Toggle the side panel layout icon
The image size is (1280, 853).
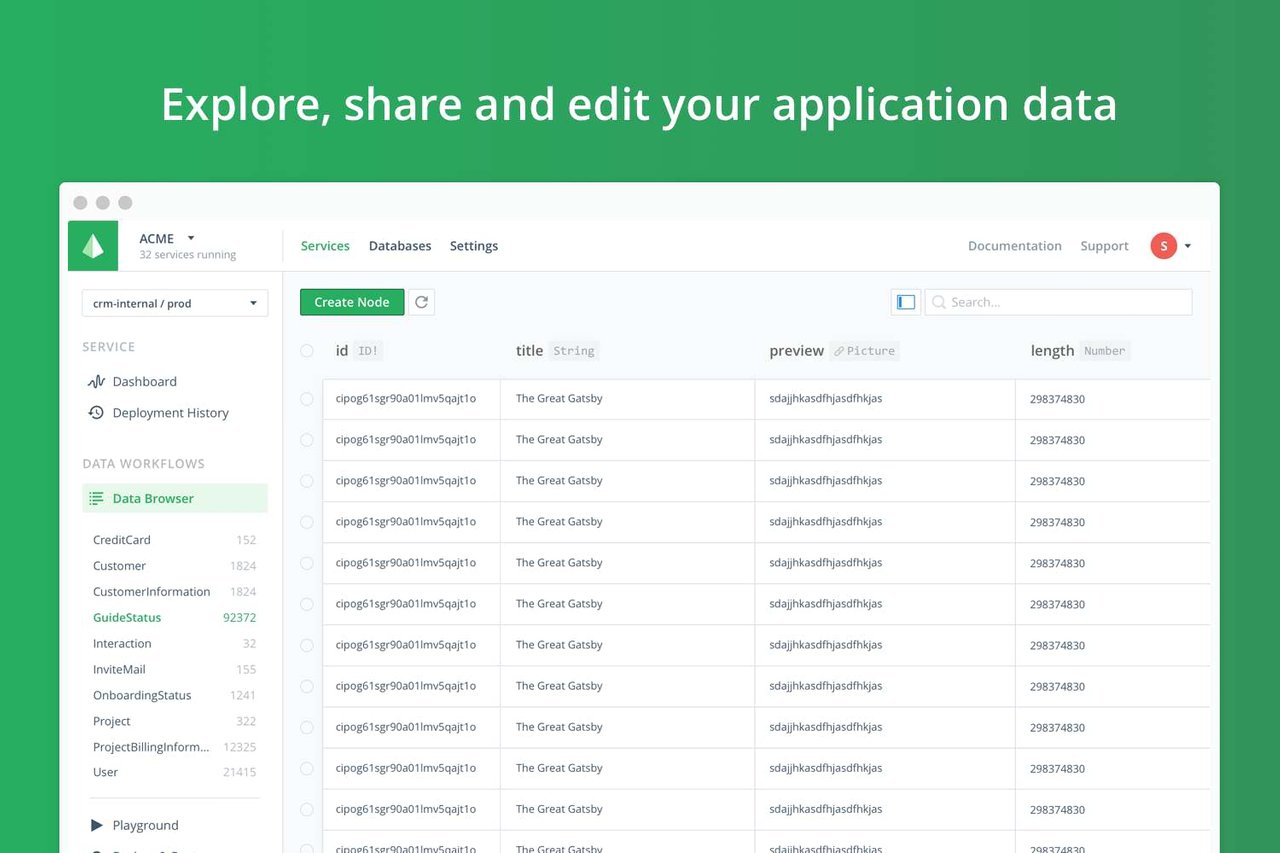(906, 302)
